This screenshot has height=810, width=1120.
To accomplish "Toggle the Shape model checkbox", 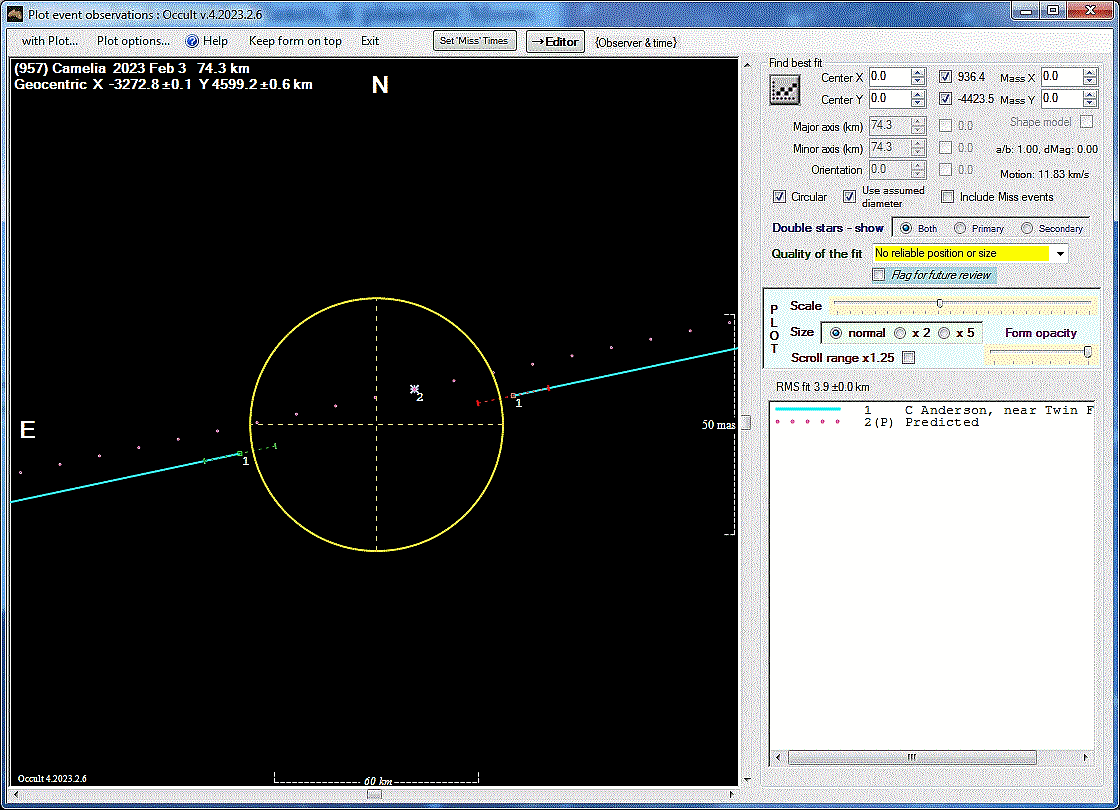I will click(1086, 121).
